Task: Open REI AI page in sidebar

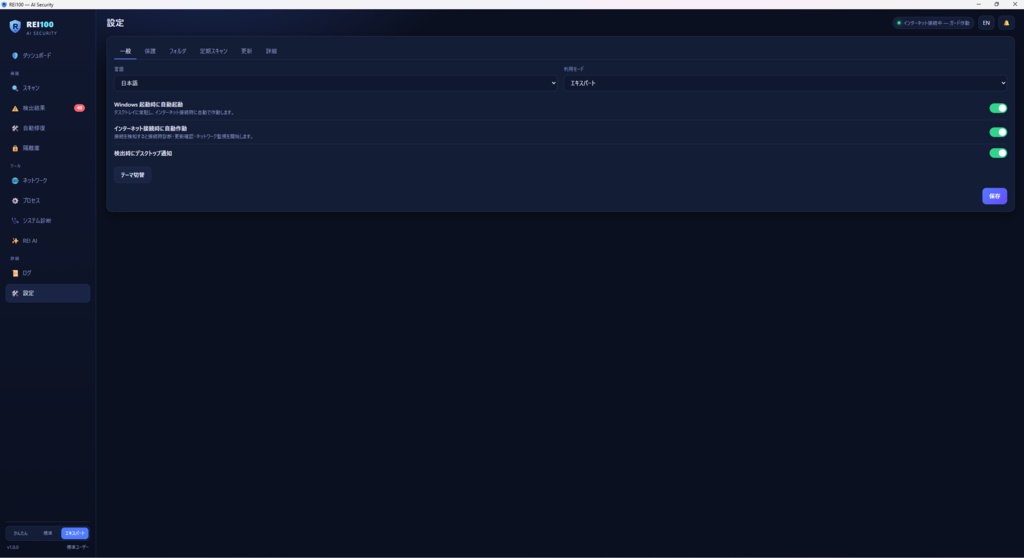Action: 48,241
